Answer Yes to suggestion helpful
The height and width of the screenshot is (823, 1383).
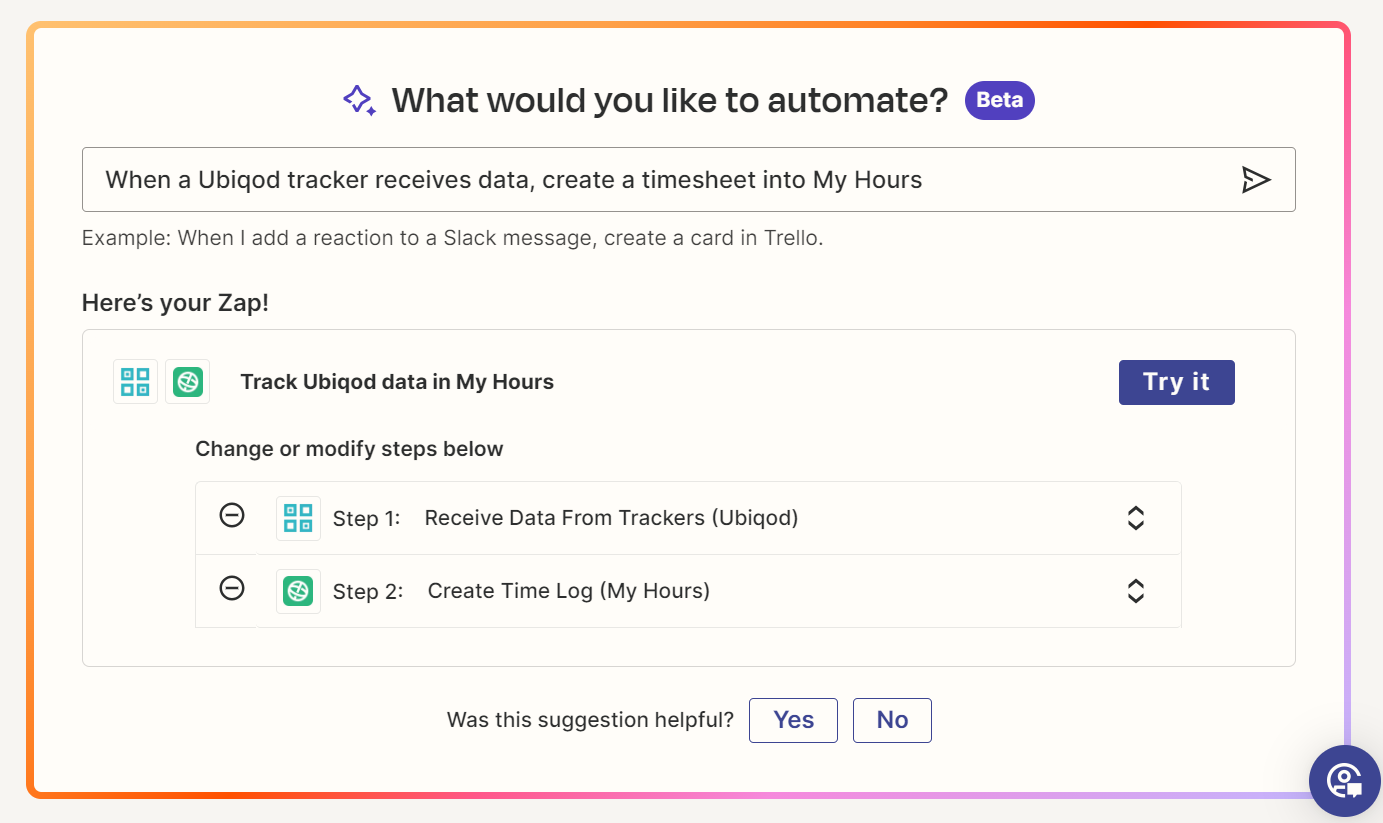(793, 720)
